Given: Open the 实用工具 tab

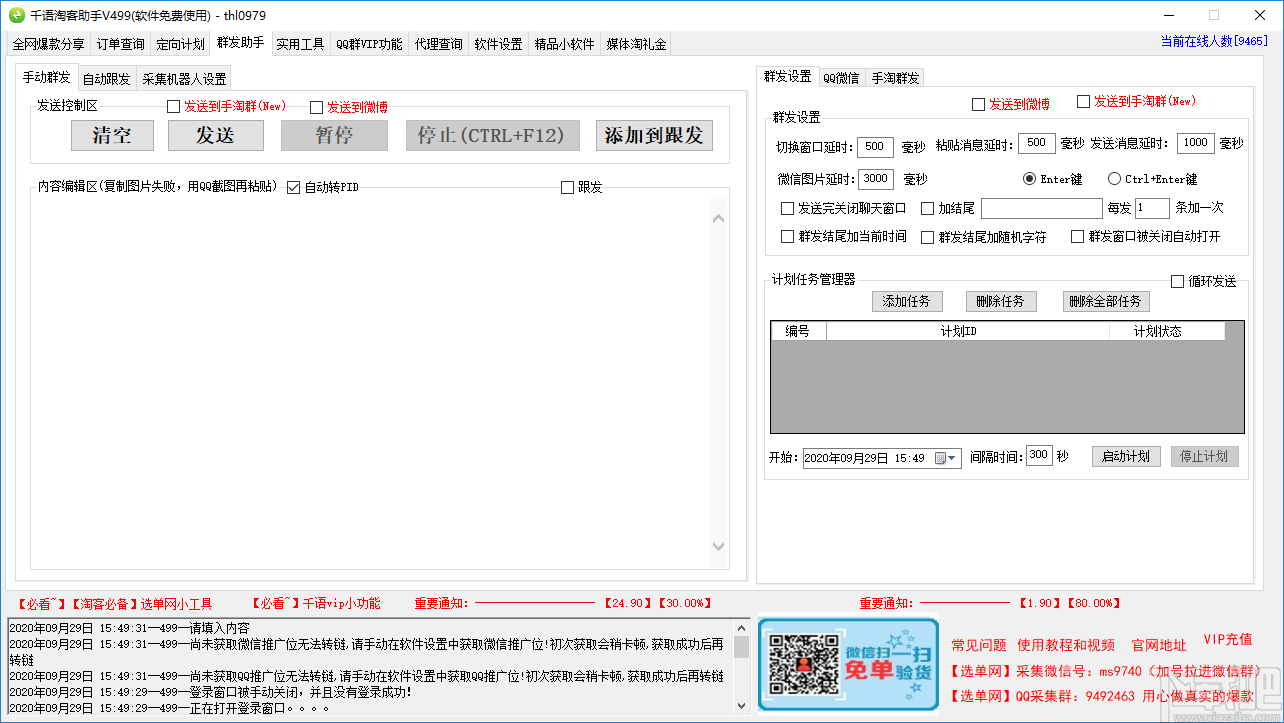Looking at the screenshot, I should pyautogui.click(x=301, y=44).
